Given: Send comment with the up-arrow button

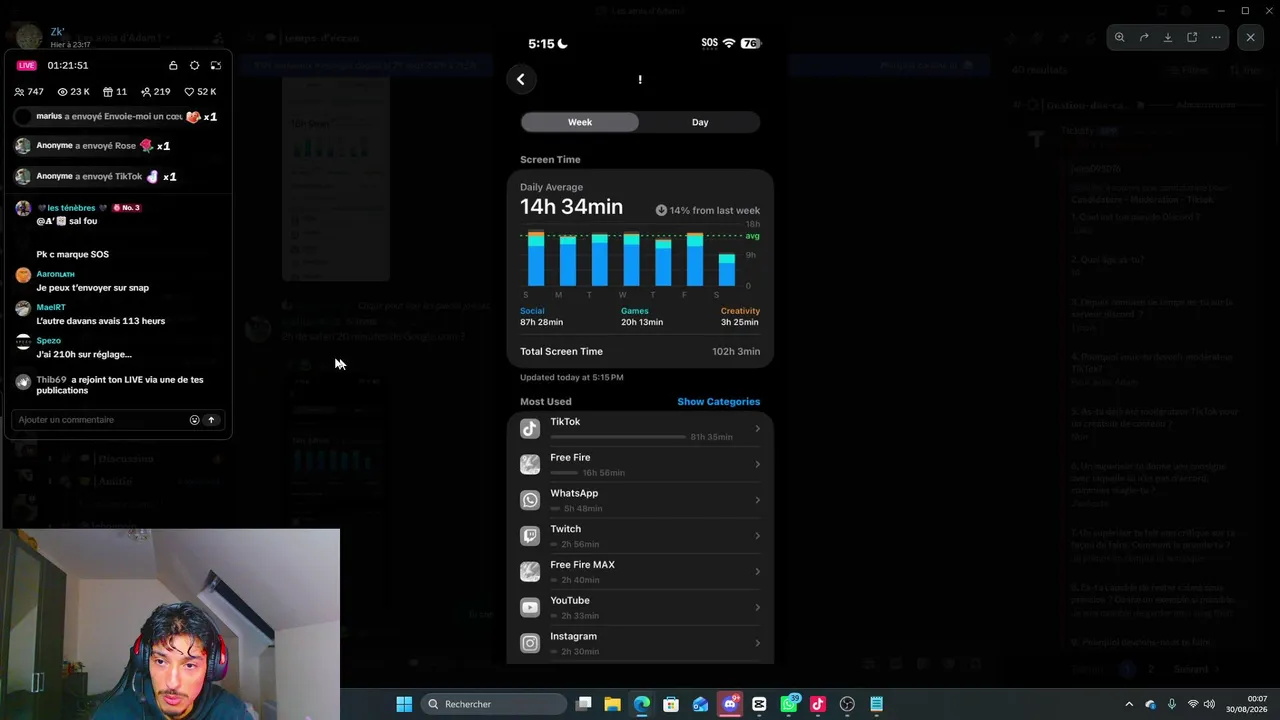Looking at the screenshot, I should pos(211,420).
